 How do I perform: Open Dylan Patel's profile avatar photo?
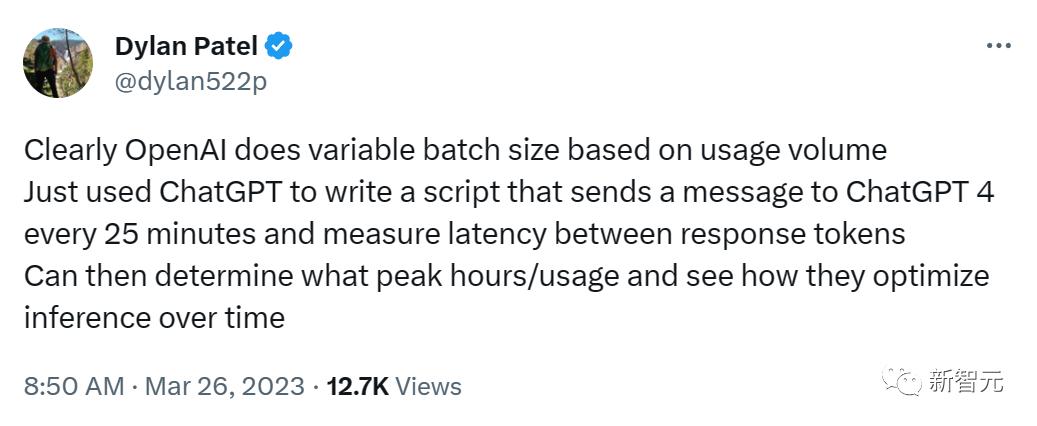pos(58,63)
